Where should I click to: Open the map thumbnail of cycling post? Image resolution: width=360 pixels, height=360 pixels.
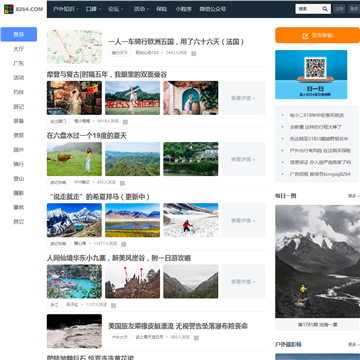(74, 47)
